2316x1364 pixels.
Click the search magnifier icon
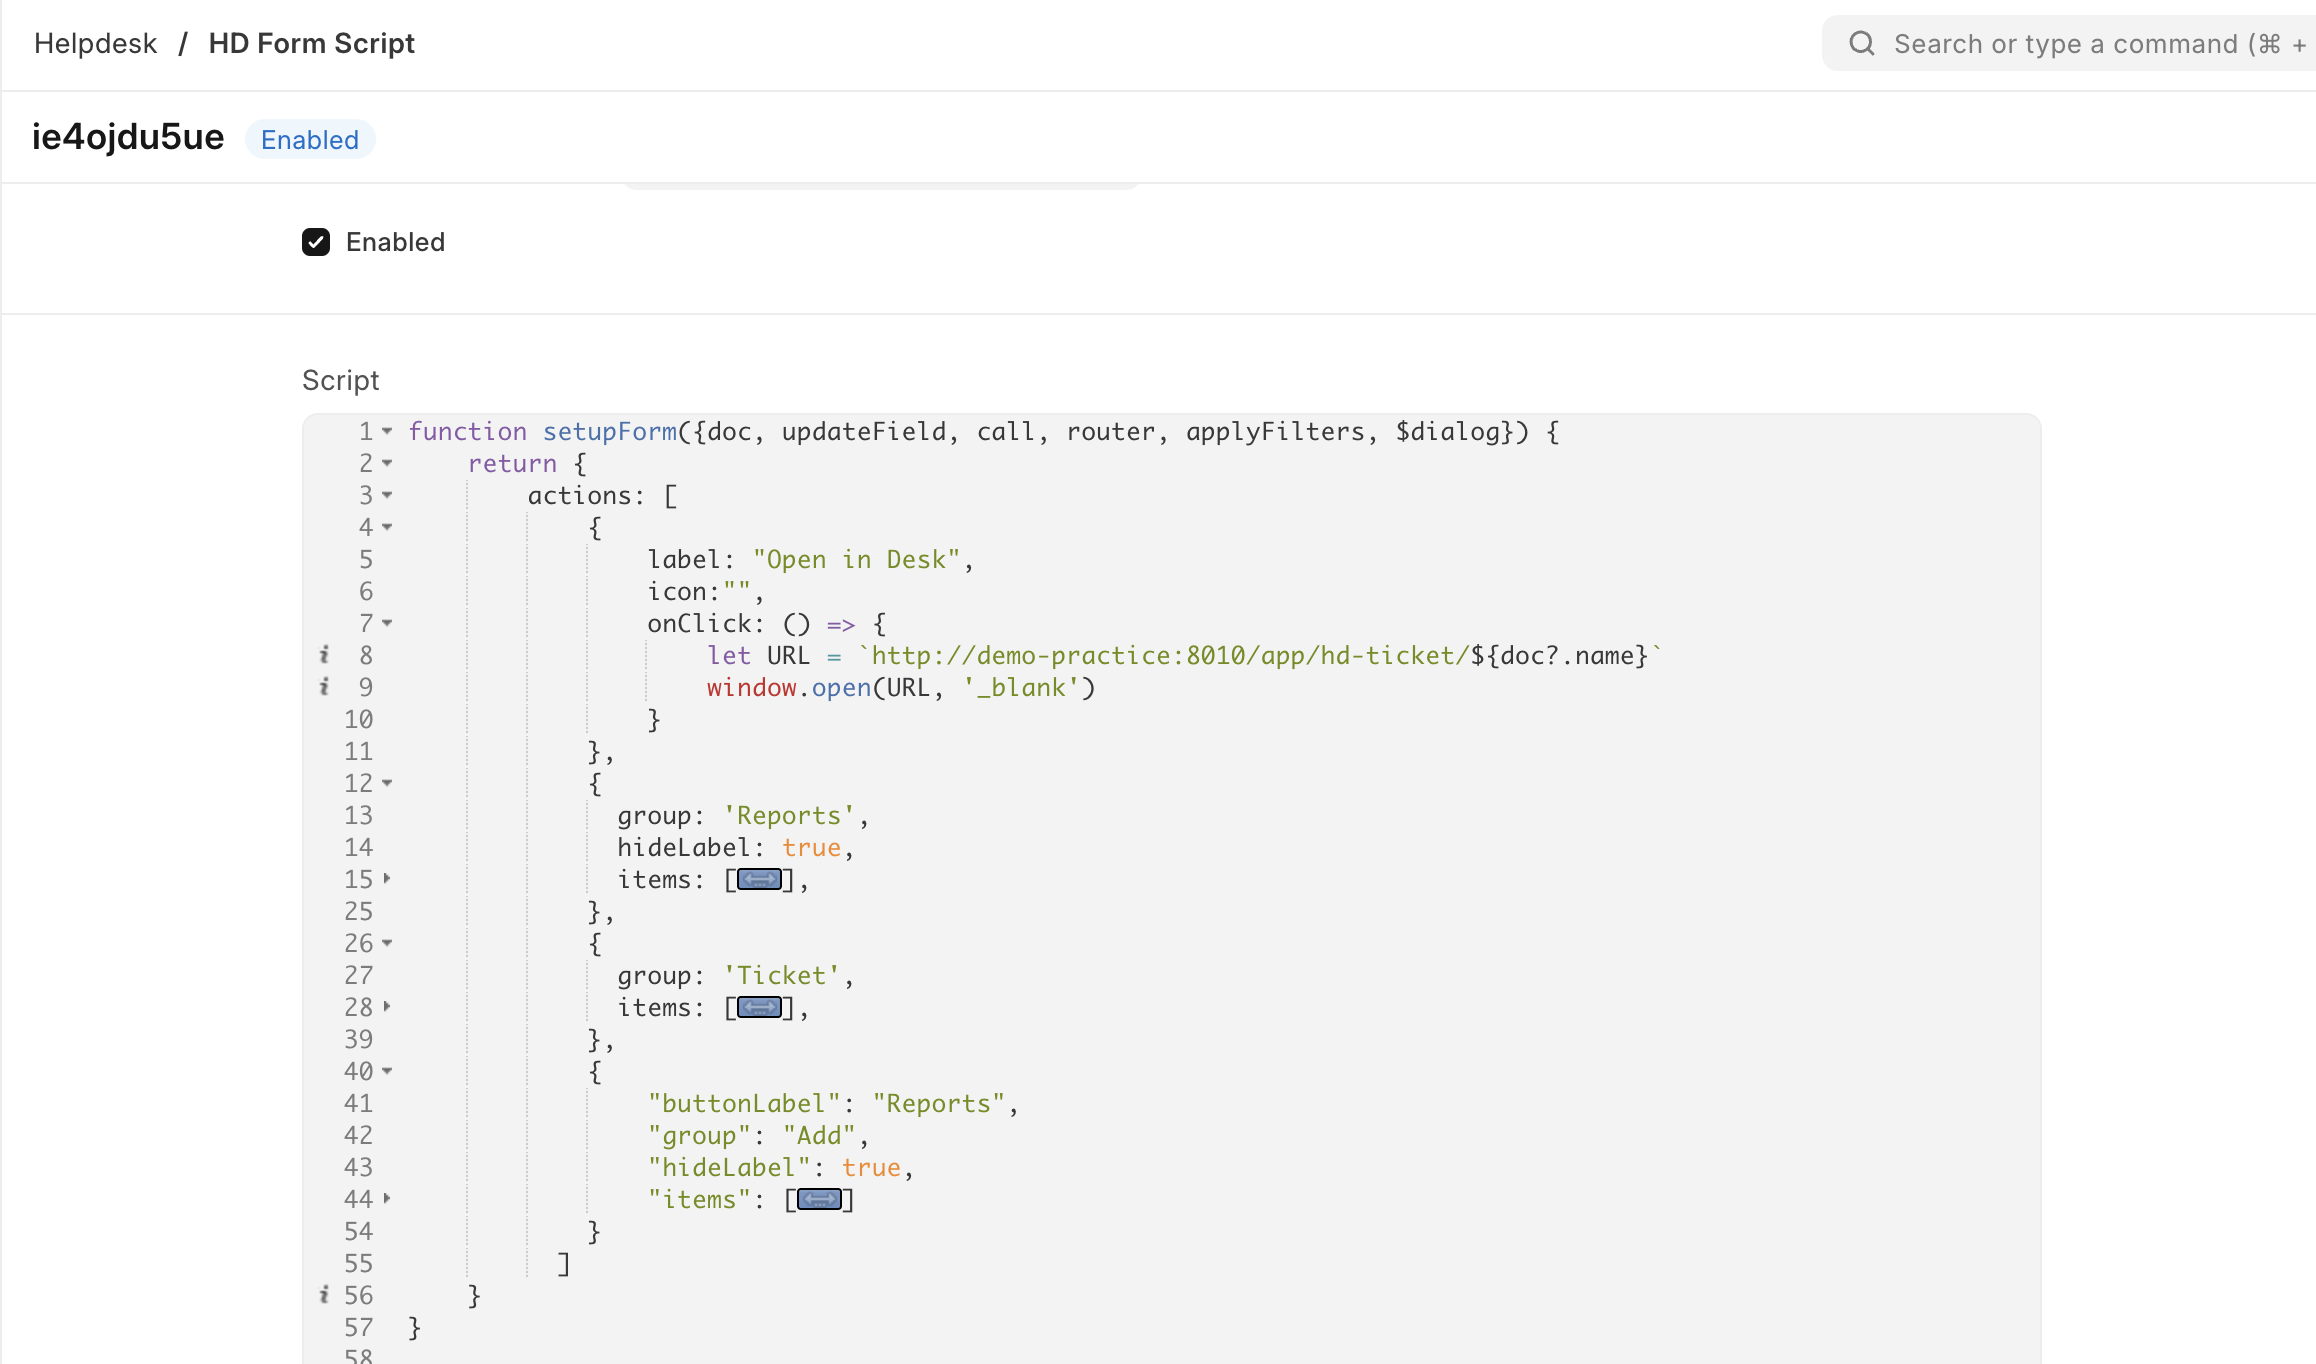tap(1861, 43)
